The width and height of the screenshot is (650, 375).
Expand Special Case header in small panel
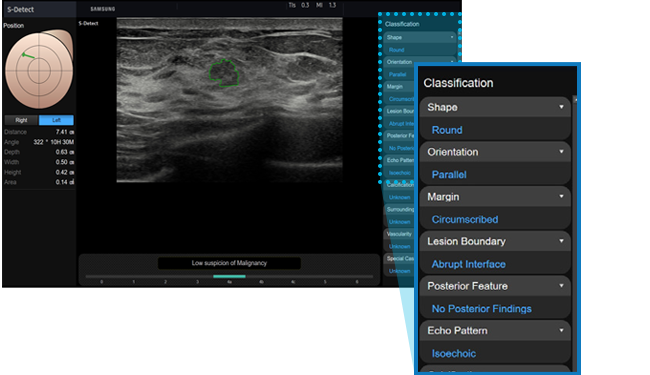[x=399, y=258]
